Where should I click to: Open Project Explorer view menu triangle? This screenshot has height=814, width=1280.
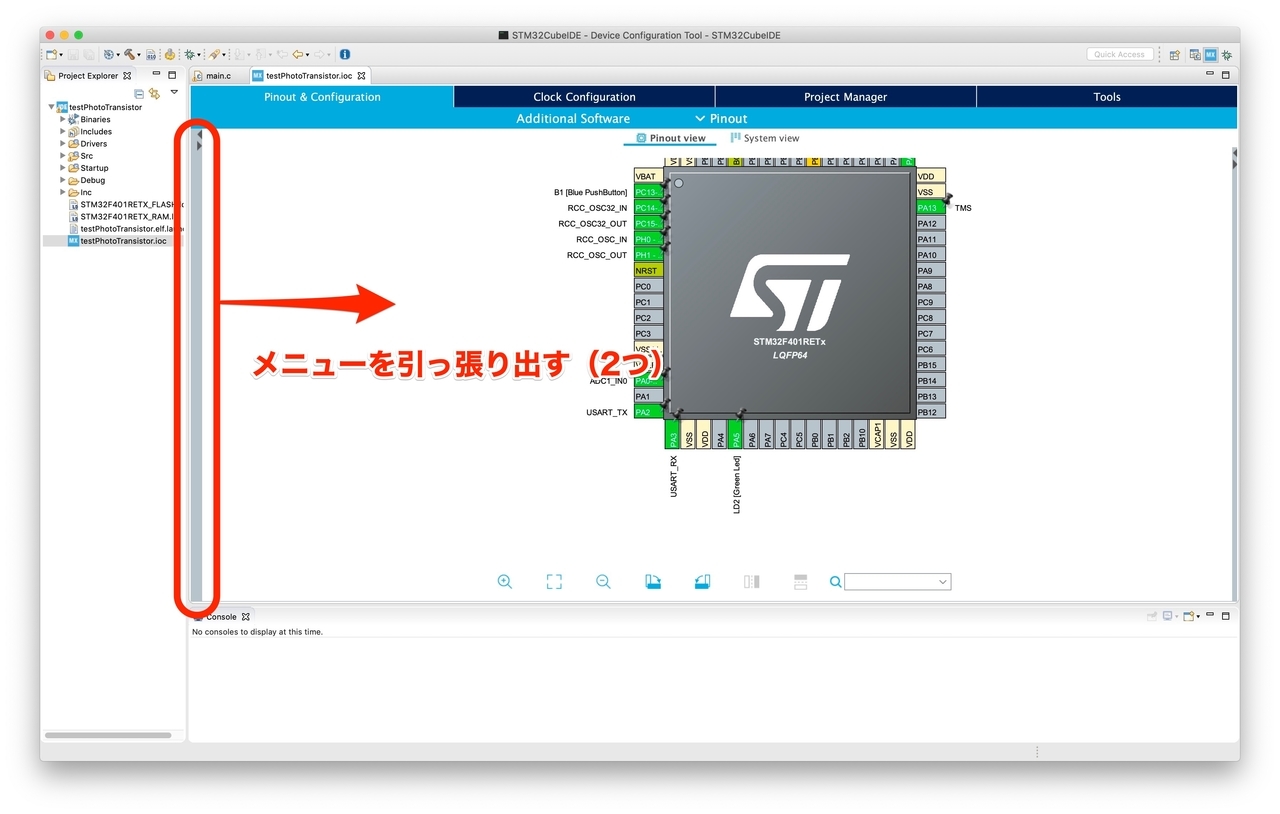tap(174, 92)
